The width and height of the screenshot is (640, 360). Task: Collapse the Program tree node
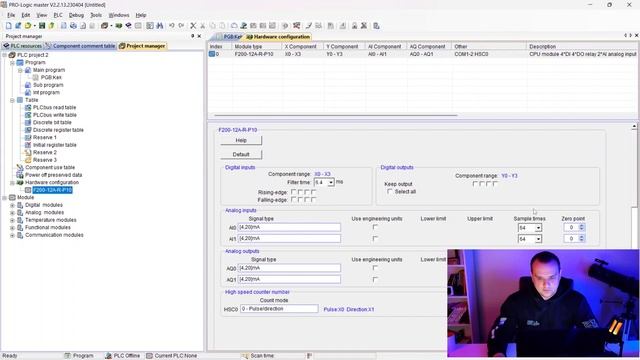(12, 63)
